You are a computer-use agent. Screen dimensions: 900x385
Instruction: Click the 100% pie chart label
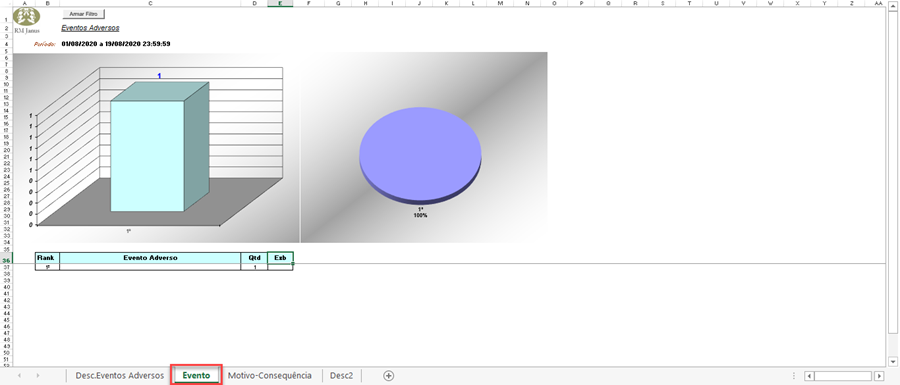[421, 215]
